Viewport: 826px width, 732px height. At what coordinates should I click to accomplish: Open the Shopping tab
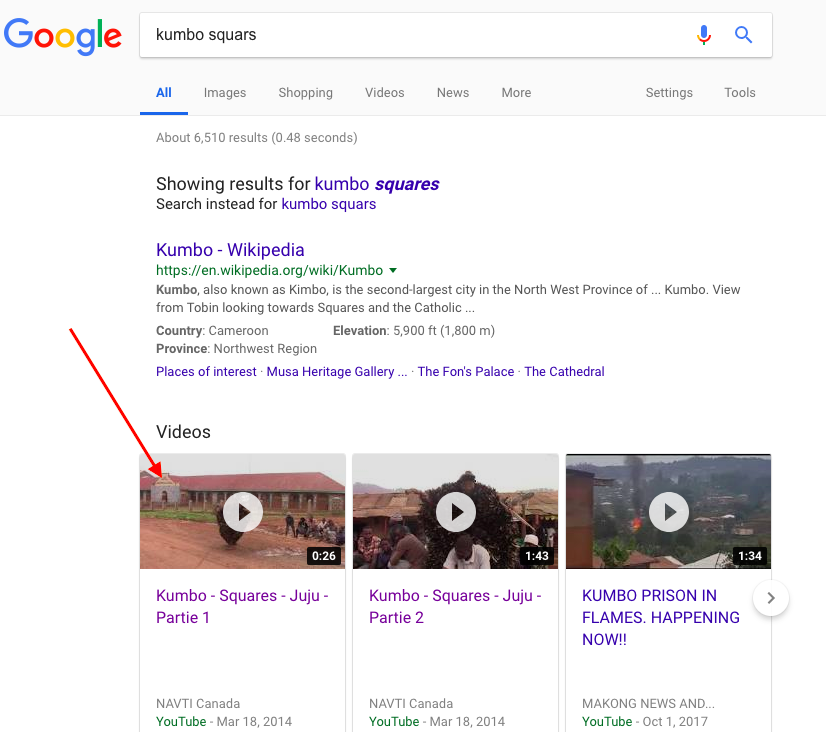point(306,93)
